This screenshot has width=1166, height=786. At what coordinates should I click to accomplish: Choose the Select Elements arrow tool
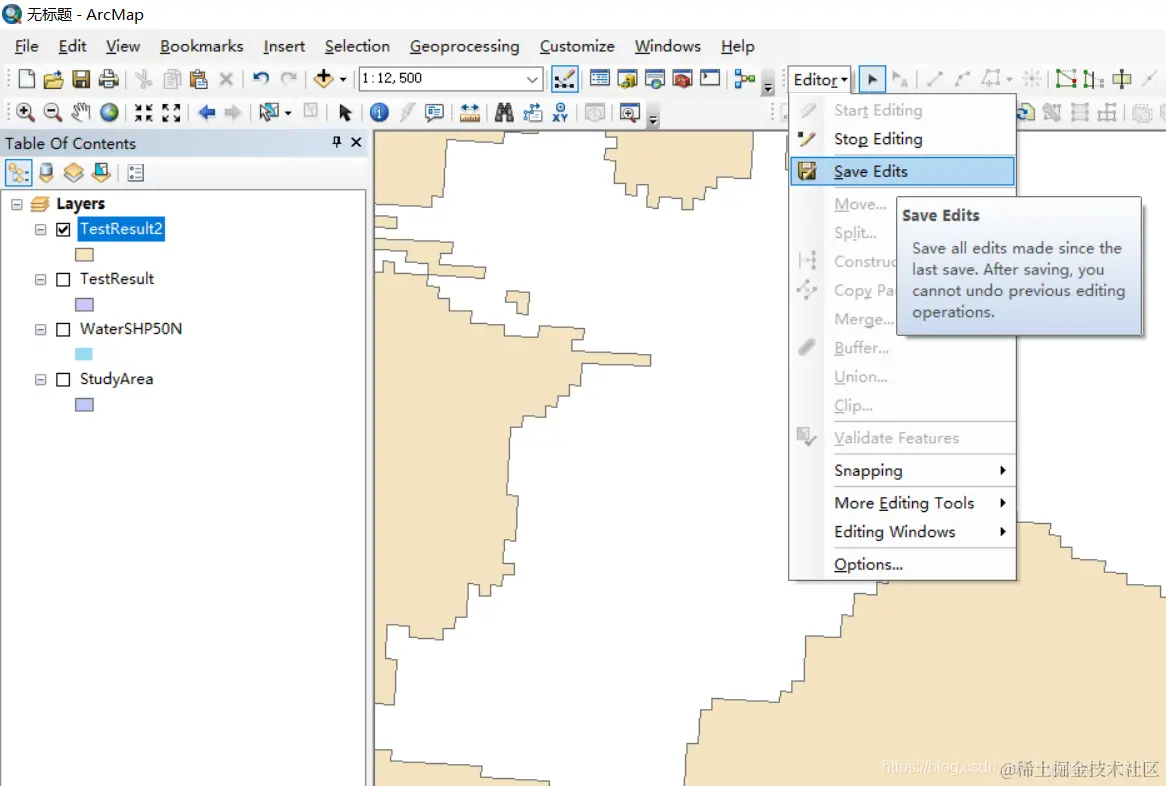click(344, 112)
